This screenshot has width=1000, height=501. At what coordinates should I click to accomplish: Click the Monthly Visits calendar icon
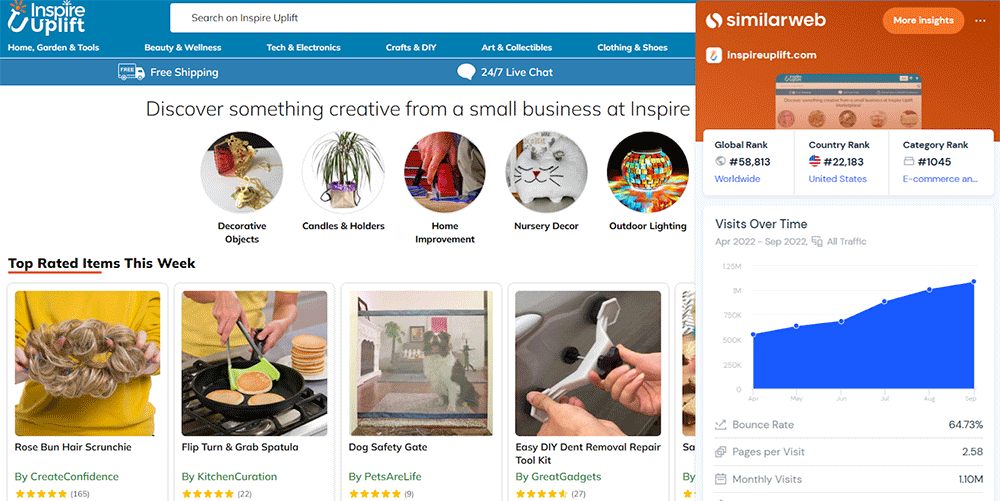coord(721,479)
